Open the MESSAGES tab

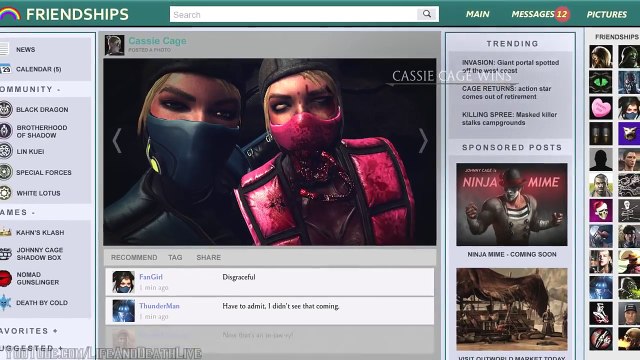[533, 14]
